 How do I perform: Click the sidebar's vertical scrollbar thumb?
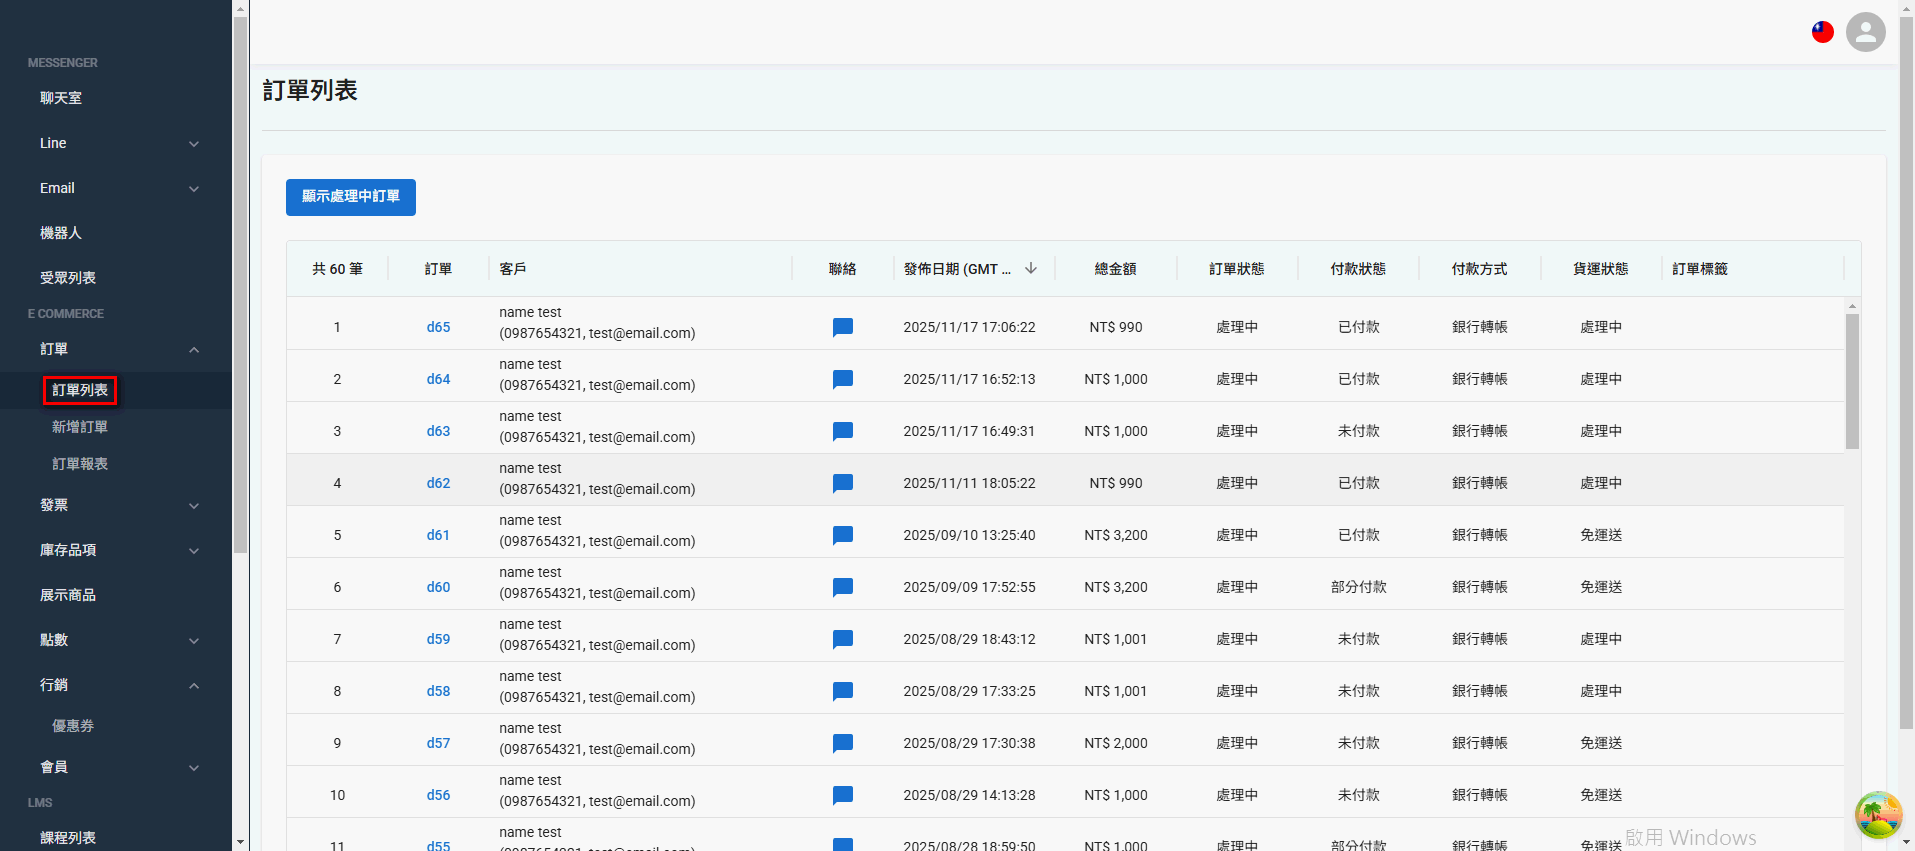pos(241,284)
